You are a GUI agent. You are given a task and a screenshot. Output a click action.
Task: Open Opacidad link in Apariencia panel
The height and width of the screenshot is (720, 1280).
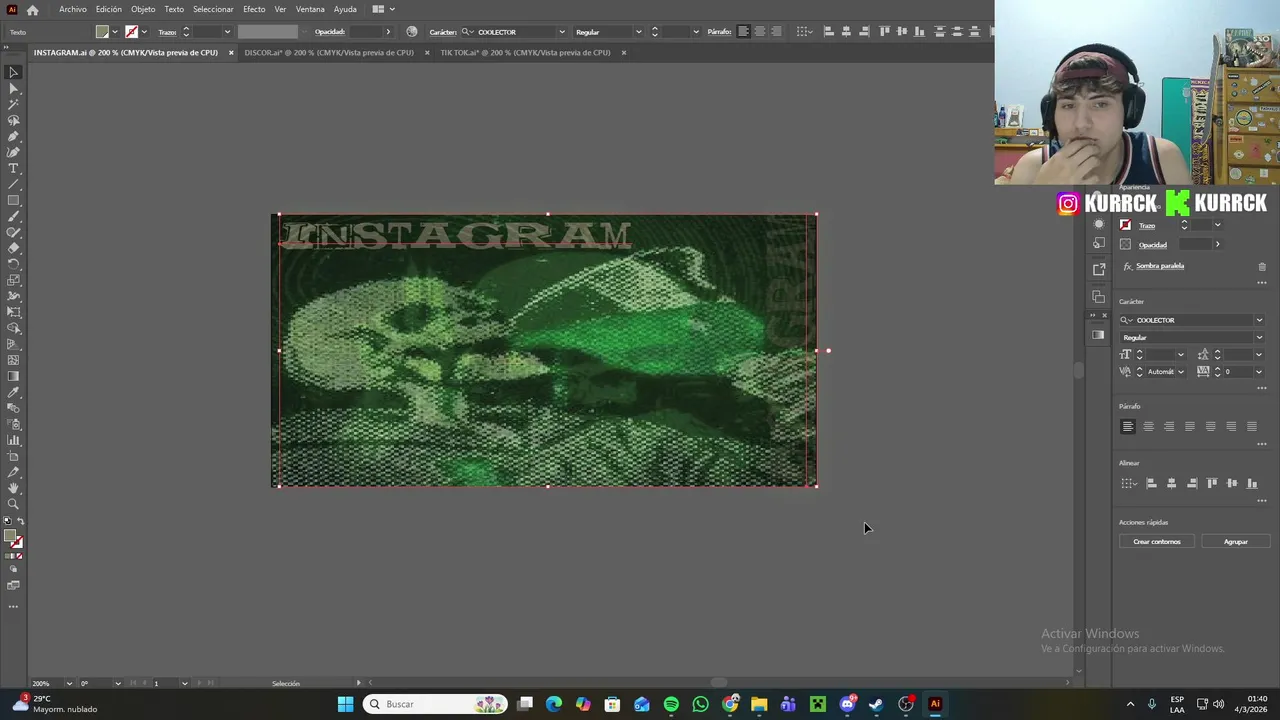click(1153, 245)
